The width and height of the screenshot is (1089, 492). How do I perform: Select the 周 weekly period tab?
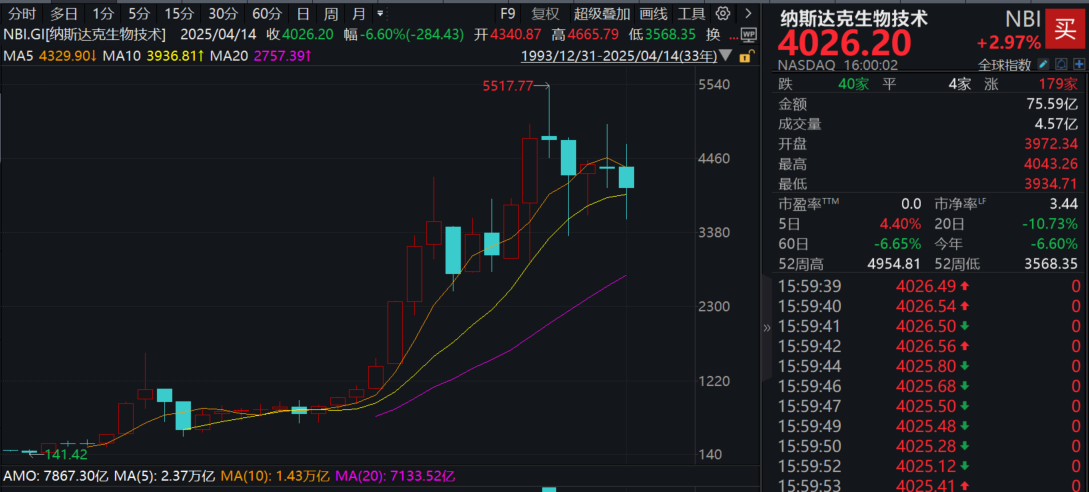pos(331,13)
